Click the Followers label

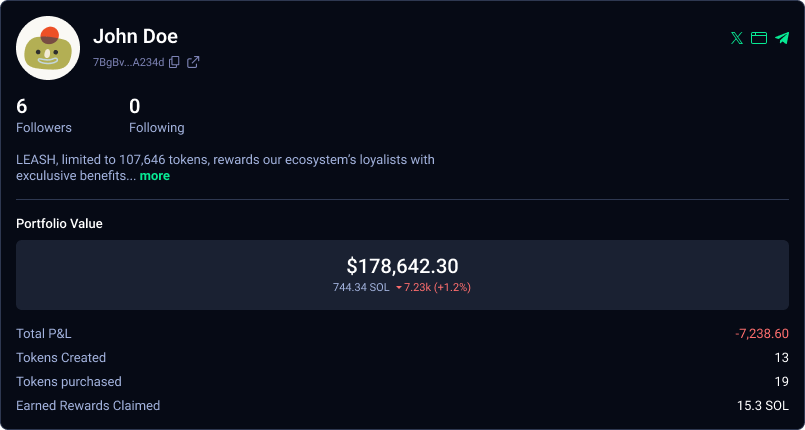(44, 128)
